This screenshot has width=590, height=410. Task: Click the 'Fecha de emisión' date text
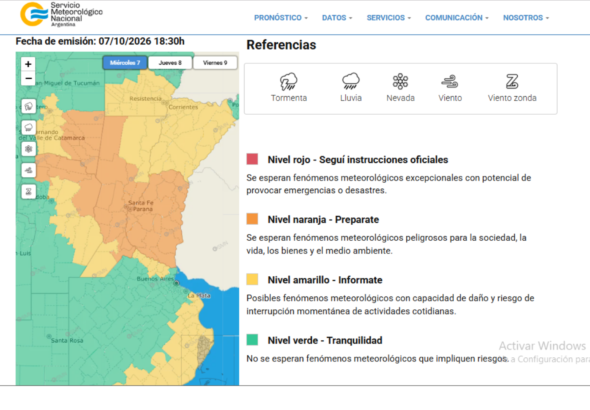(x=100, y=41)
